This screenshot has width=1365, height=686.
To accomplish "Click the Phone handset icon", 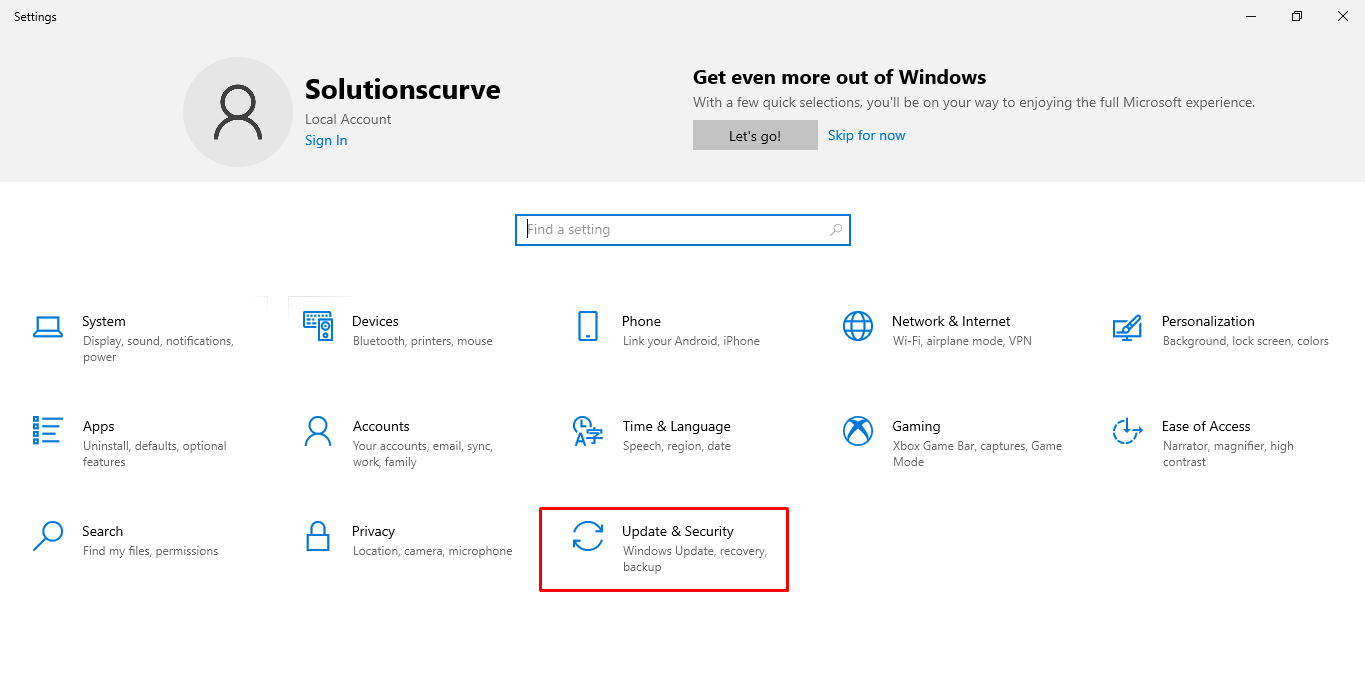I will pos(588,326).
